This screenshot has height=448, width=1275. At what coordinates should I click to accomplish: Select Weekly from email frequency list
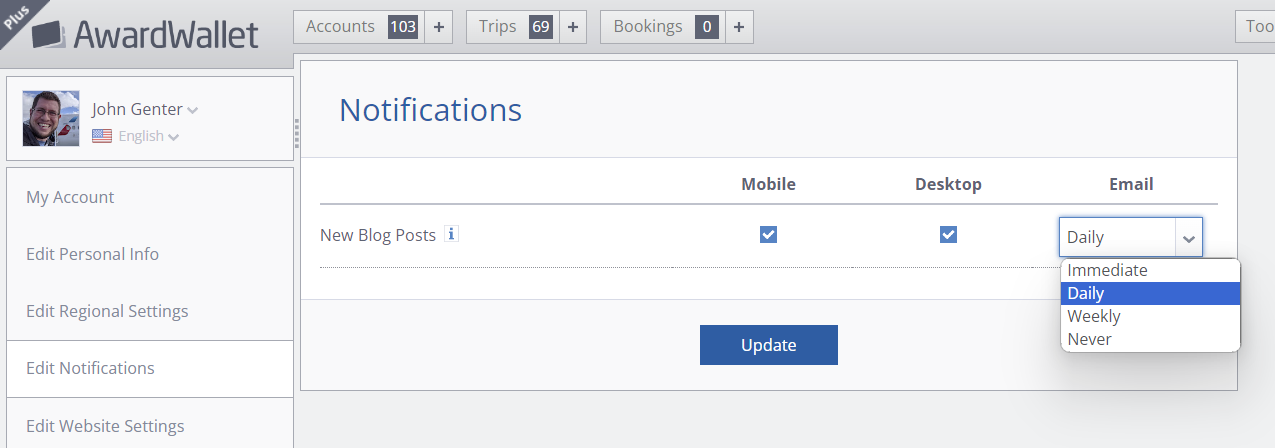[x=1150, y=316]
